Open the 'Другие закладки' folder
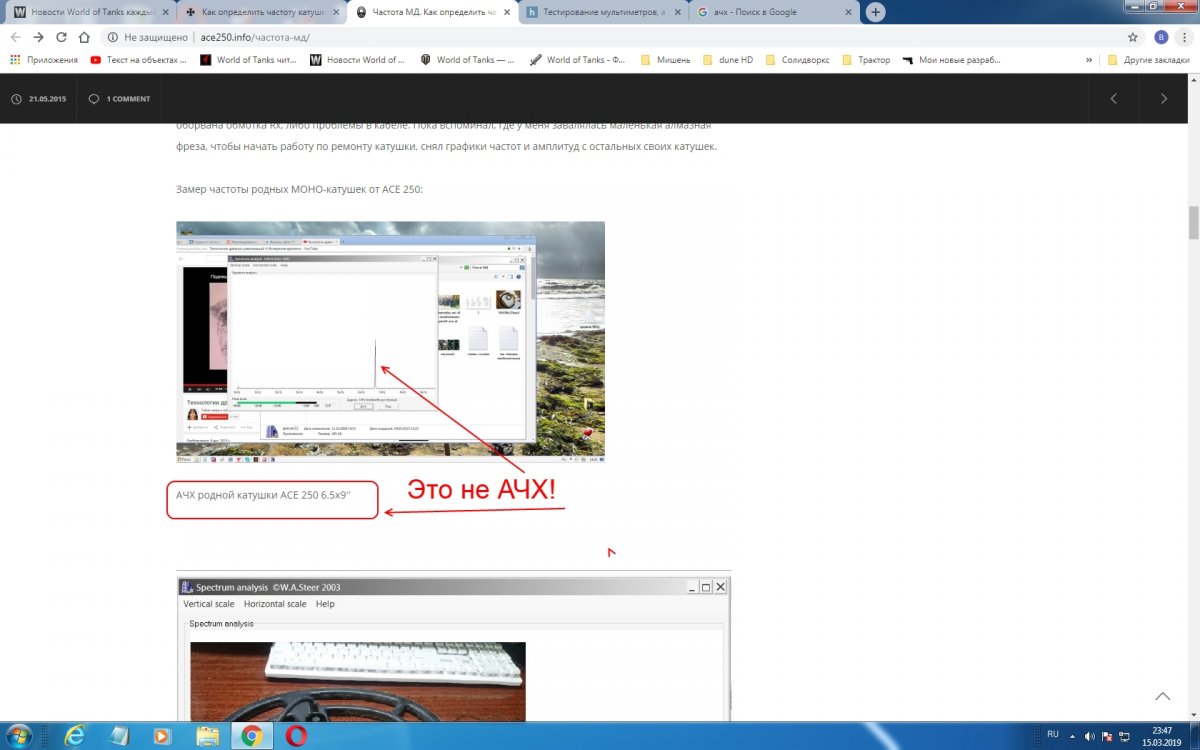 [1149, 60]
